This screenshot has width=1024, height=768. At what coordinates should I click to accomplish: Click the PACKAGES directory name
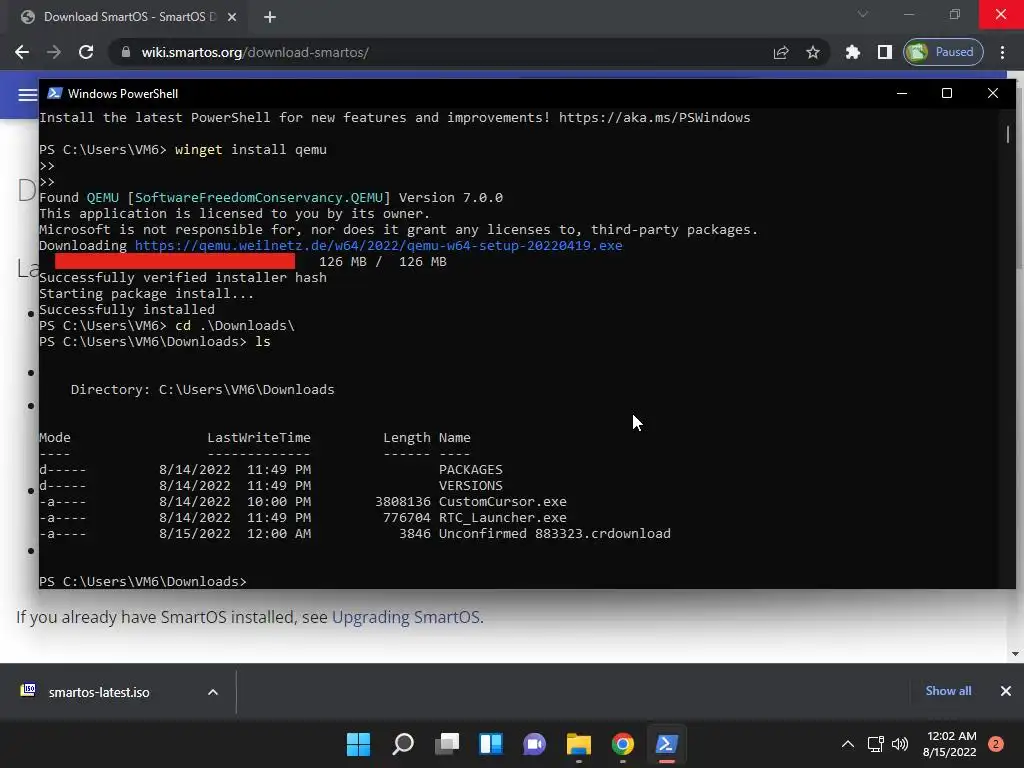(470, 470)
